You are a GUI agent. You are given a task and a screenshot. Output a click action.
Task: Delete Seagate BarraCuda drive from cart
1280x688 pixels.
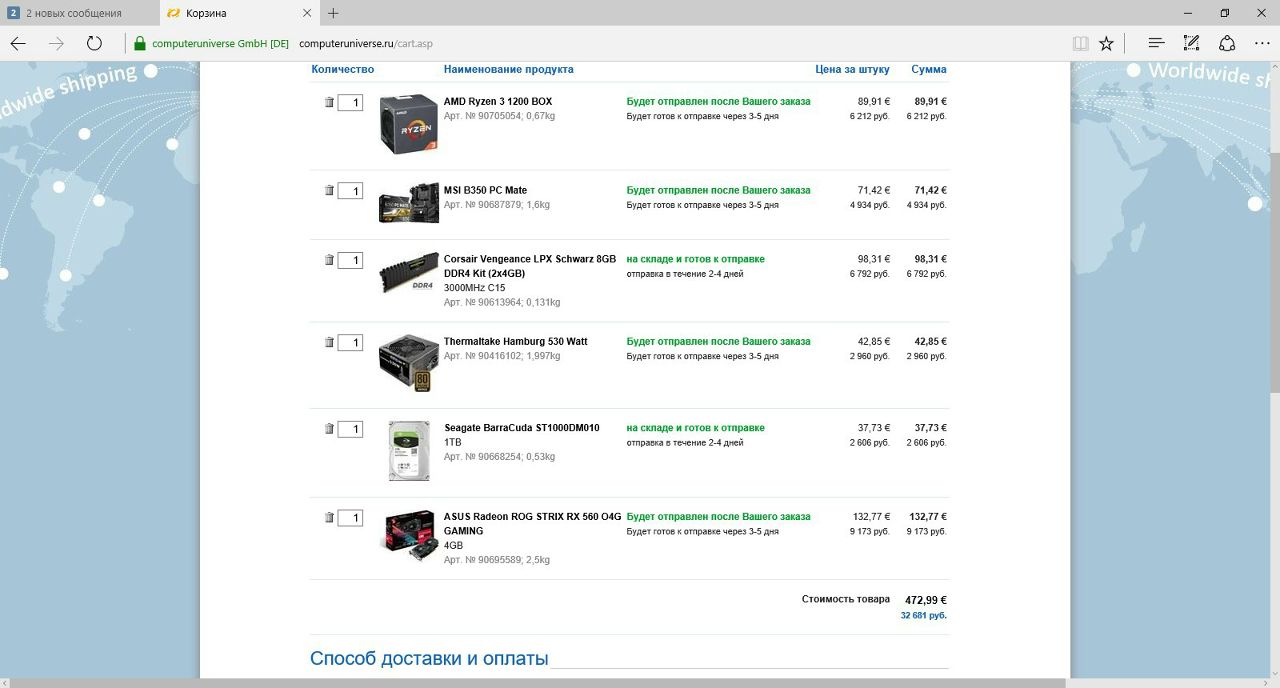[329, 429]
